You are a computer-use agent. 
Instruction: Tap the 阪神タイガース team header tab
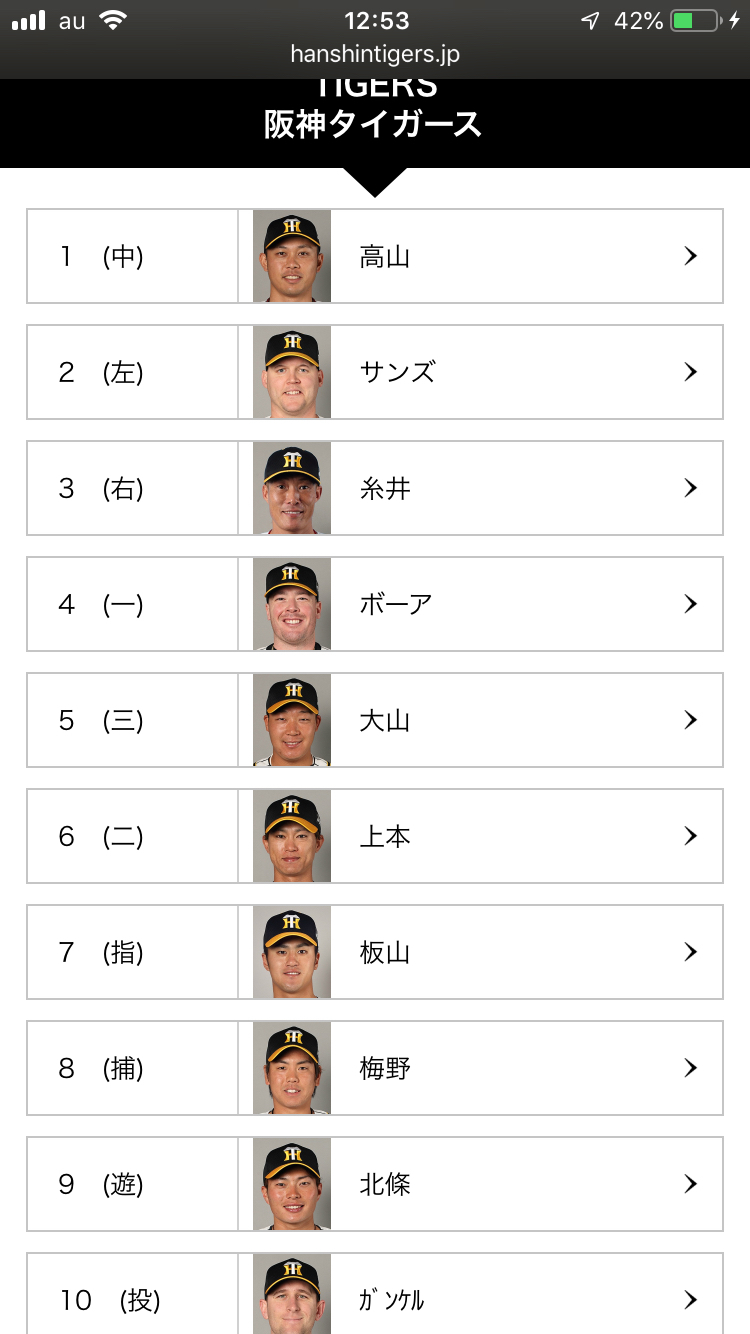coord(373,125)
